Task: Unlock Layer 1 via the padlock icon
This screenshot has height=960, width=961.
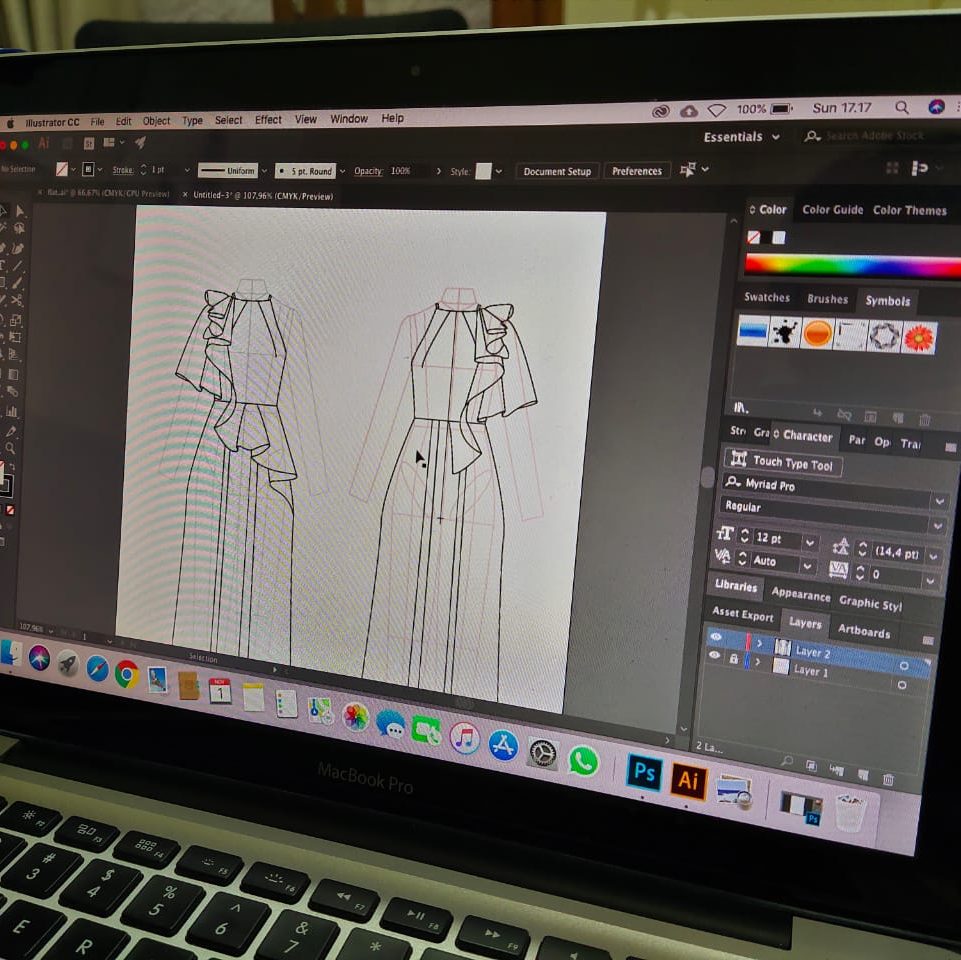Action: click(x=734, y=659)
